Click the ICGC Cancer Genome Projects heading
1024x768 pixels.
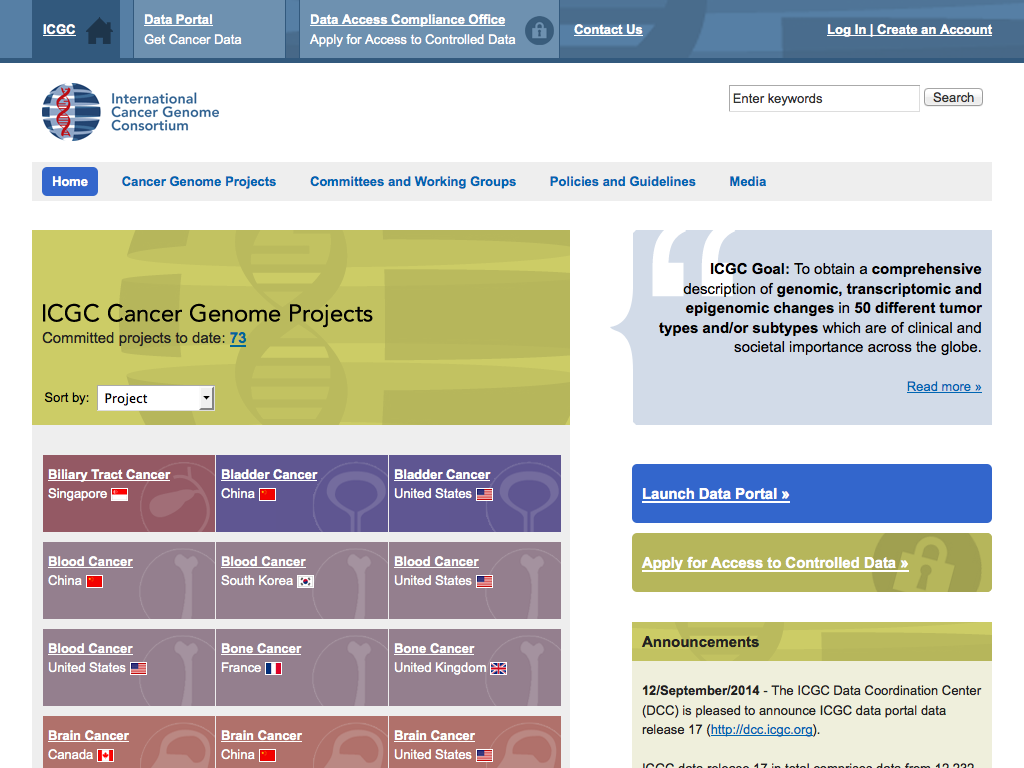tap(207, 313)
